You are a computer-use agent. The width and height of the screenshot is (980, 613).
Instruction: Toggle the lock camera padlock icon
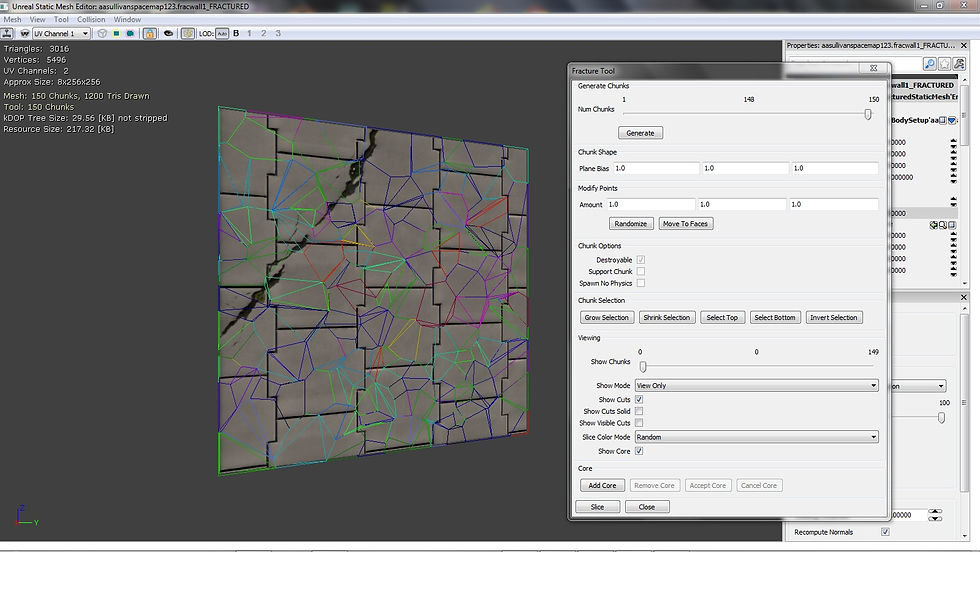149,33
